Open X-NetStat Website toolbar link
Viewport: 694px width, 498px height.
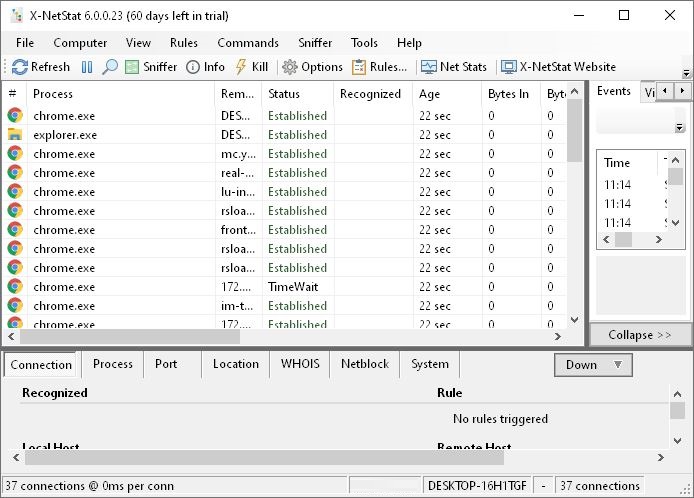tap(558, 67)
